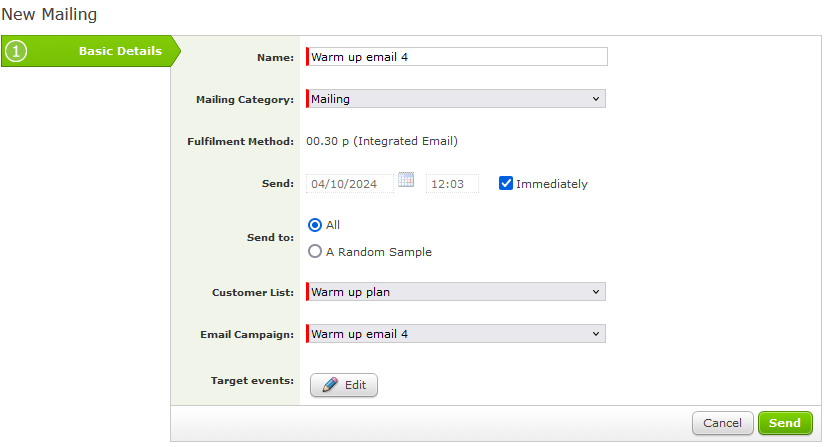Cancel the new mailing

722,423
